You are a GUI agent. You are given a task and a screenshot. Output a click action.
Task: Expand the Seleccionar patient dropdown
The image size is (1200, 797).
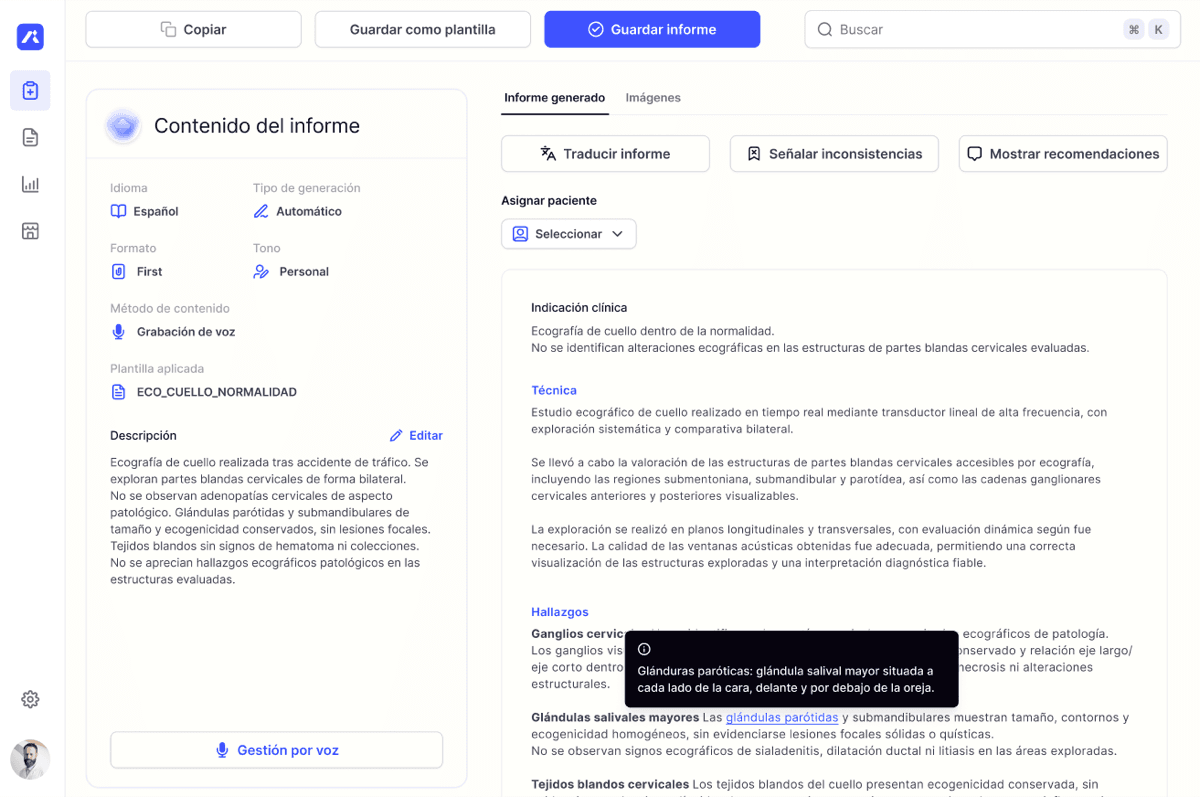pyautogui.click(x=568, y=234)
